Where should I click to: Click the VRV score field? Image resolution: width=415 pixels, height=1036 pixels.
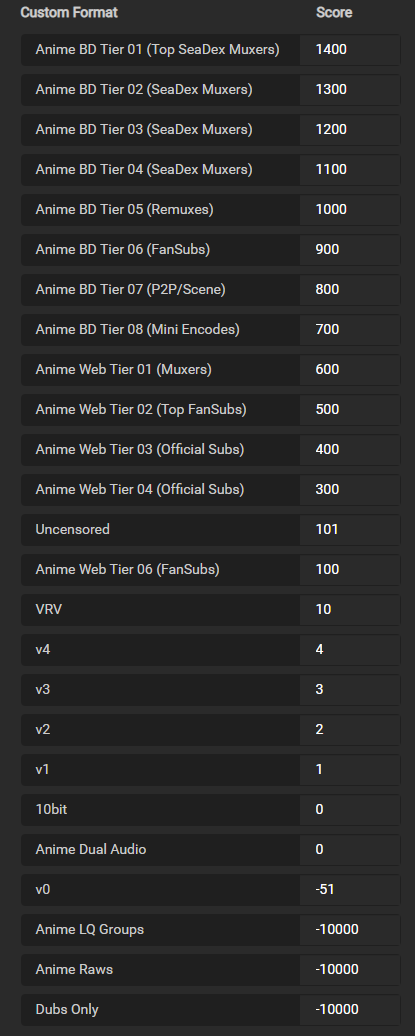[x=350, y=609]
